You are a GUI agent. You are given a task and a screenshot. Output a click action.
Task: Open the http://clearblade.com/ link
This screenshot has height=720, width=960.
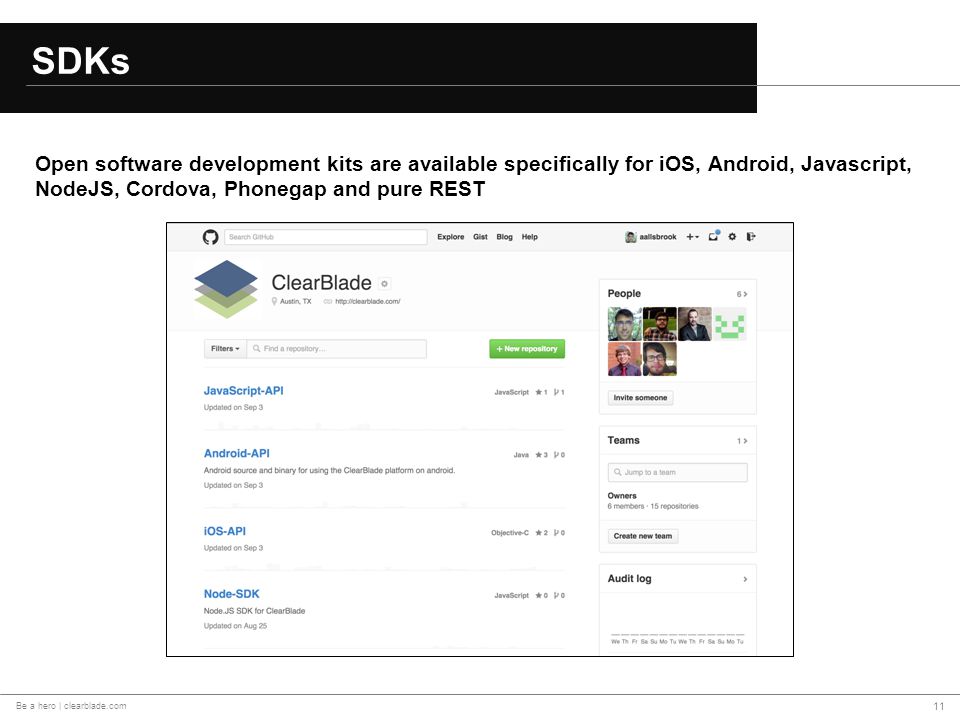tap(367, 301)
